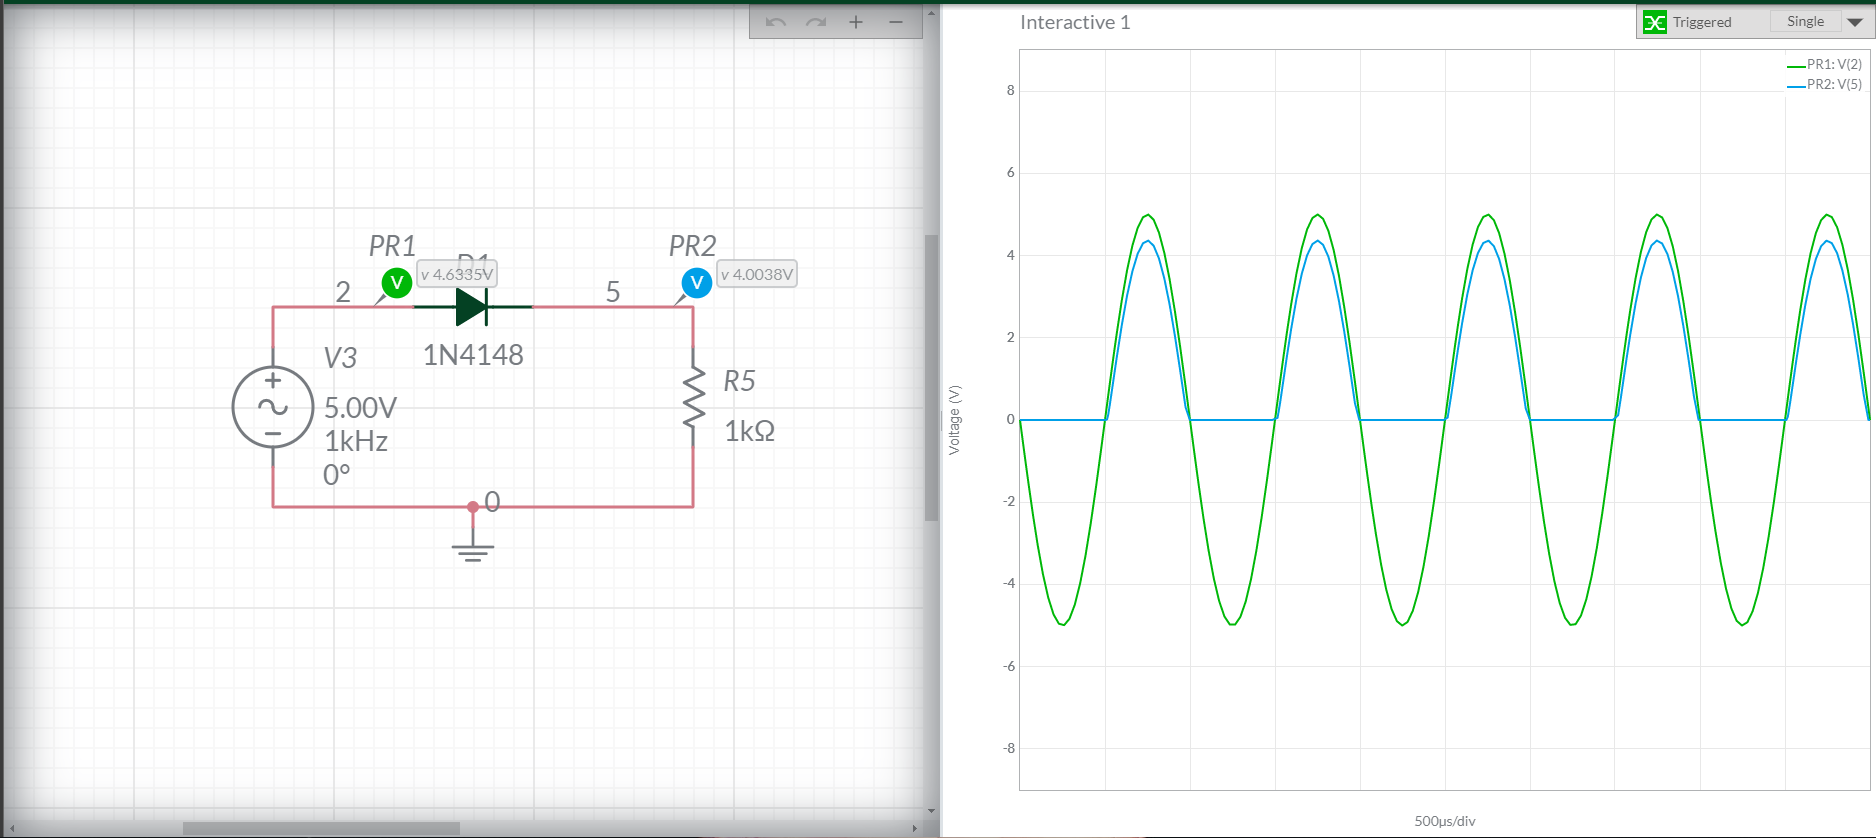1876x838 pixels.
Task: Click net label 0 near ground
Action: 492,502
